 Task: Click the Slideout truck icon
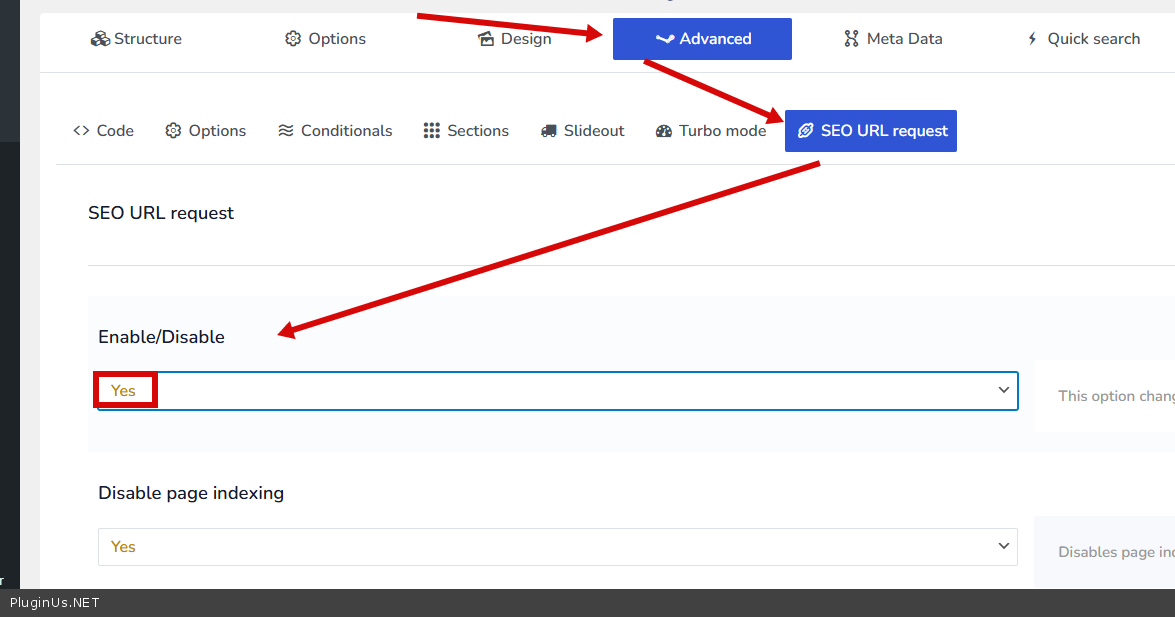coord(549,131)
